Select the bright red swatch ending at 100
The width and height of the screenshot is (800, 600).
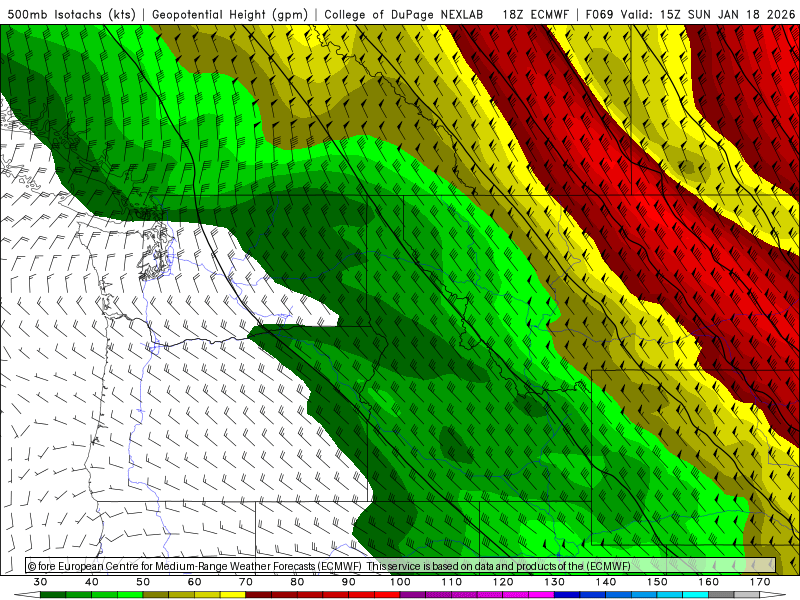387,595
